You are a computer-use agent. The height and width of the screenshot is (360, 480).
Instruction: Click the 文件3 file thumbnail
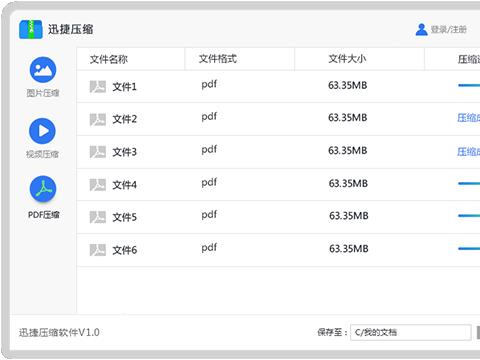[98, 152]
